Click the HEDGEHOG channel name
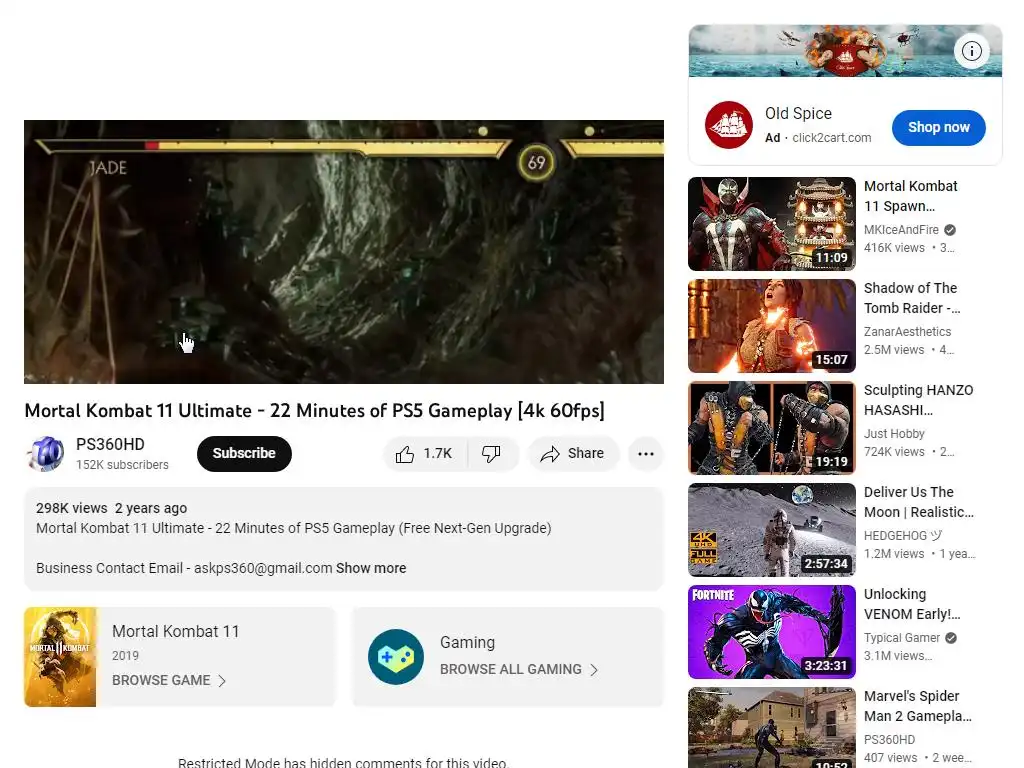Viewport: 1024px width, 768px height. pos(903,536)
